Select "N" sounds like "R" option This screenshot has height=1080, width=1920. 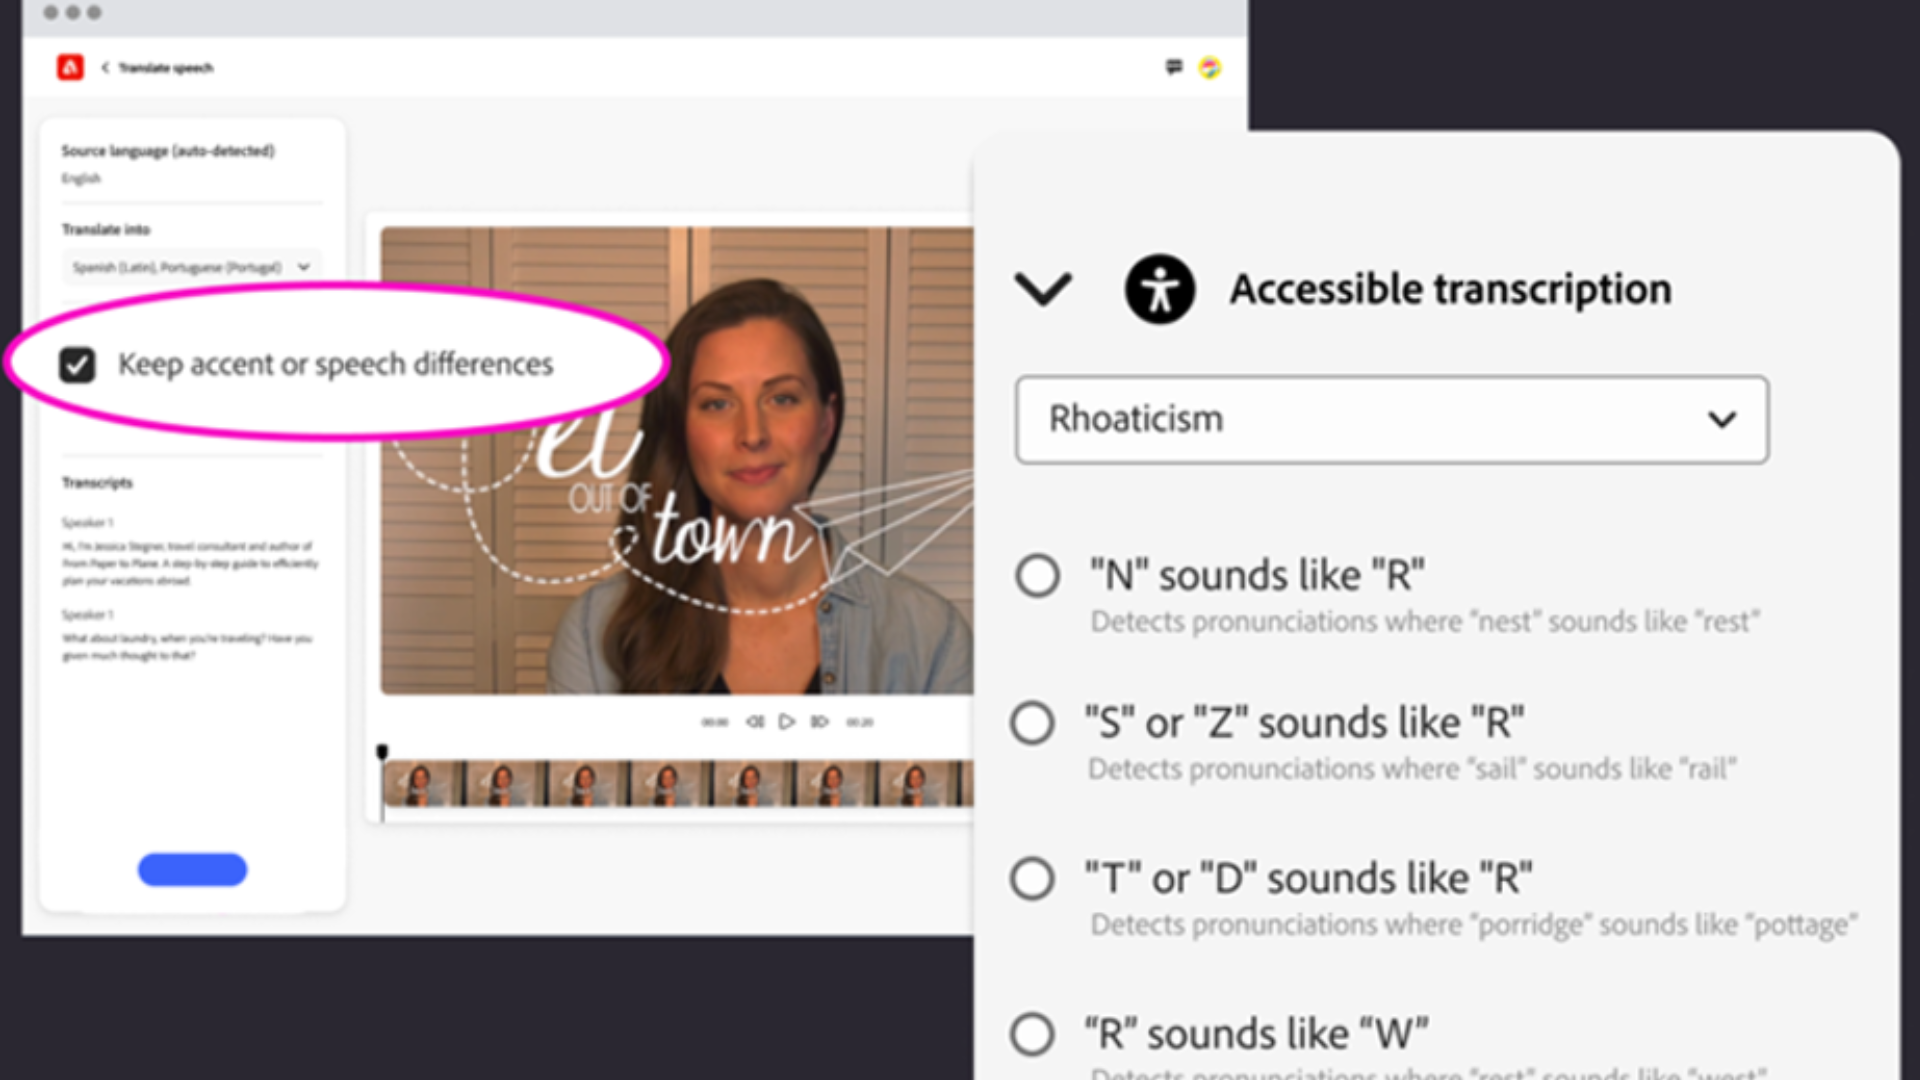(x=1037, y=576)
